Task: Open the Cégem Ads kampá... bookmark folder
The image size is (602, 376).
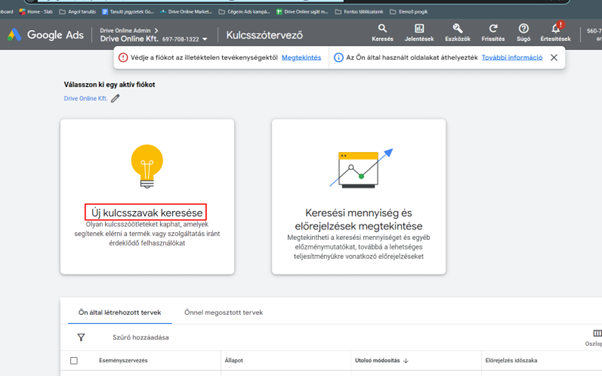Action: click(x=244, y=12)
